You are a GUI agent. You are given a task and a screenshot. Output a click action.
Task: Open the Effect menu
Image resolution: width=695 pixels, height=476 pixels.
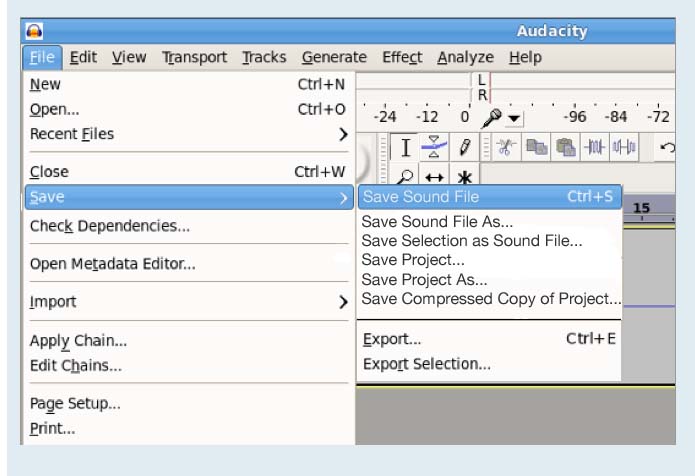tap(401, 57)
